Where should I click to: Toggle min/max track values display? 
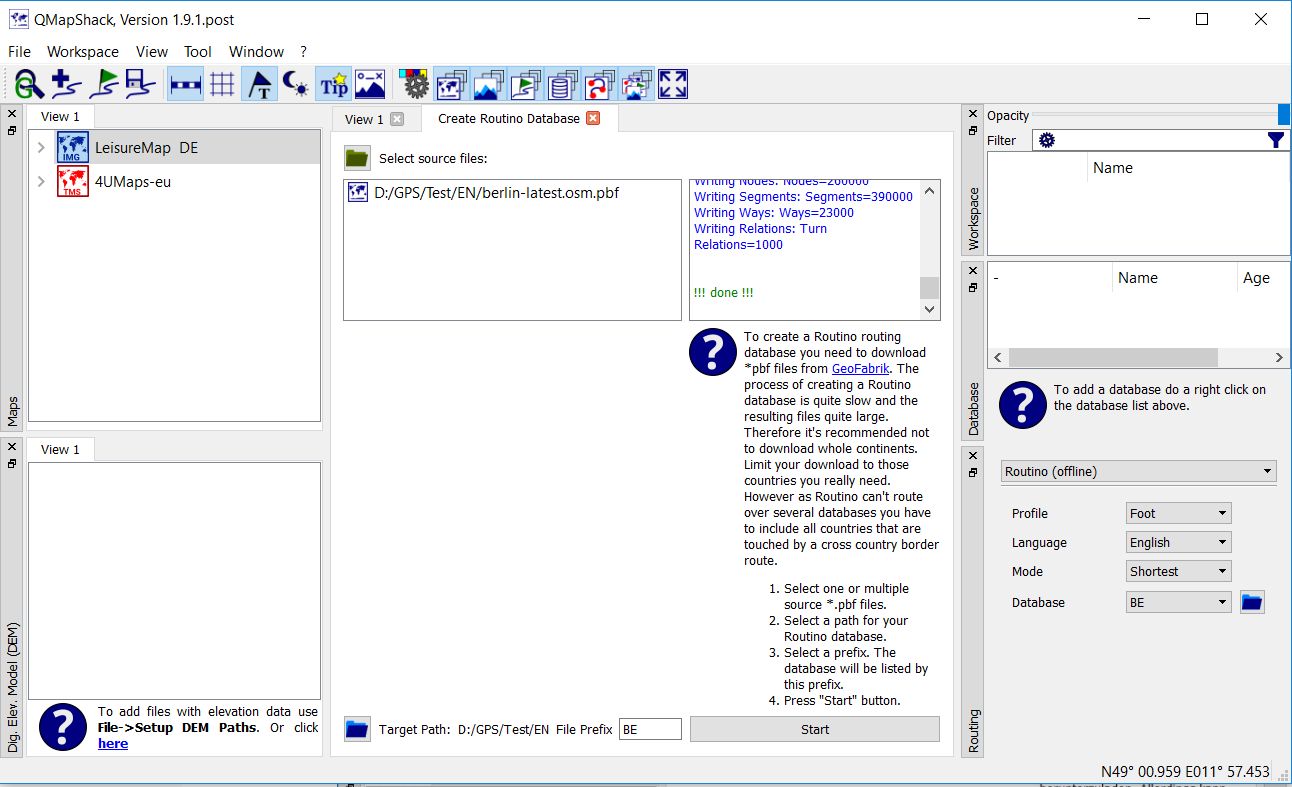click(370, 84)
